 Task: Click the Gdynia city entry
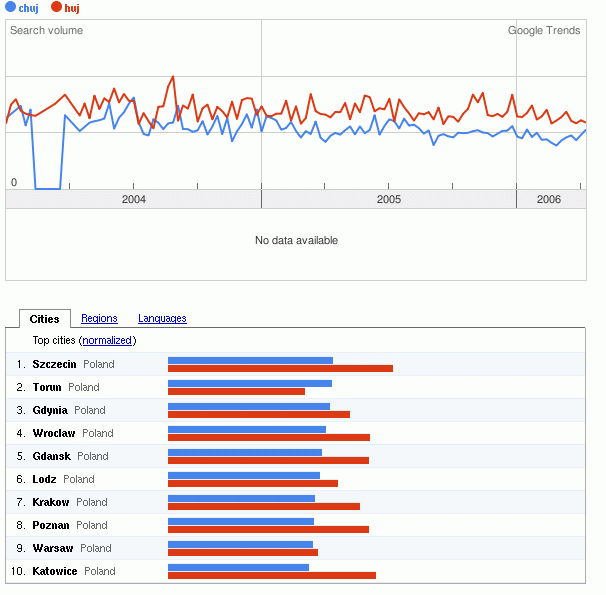point(50,410)
